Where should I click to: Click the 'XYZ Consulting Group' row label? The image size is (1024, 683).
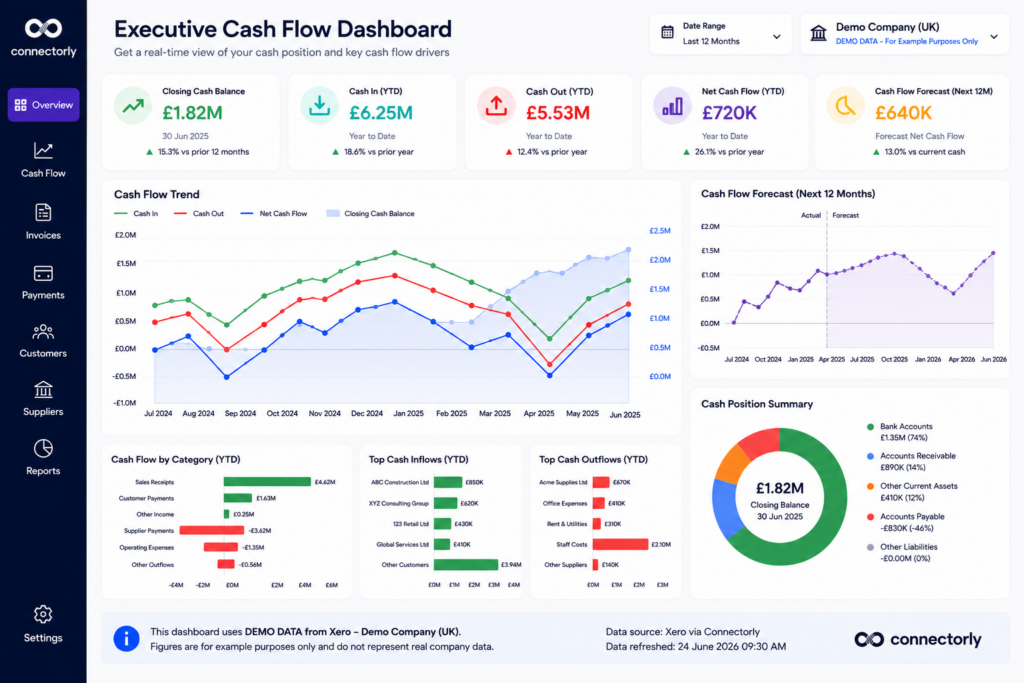pyautogui.click(x=398, y=503)
